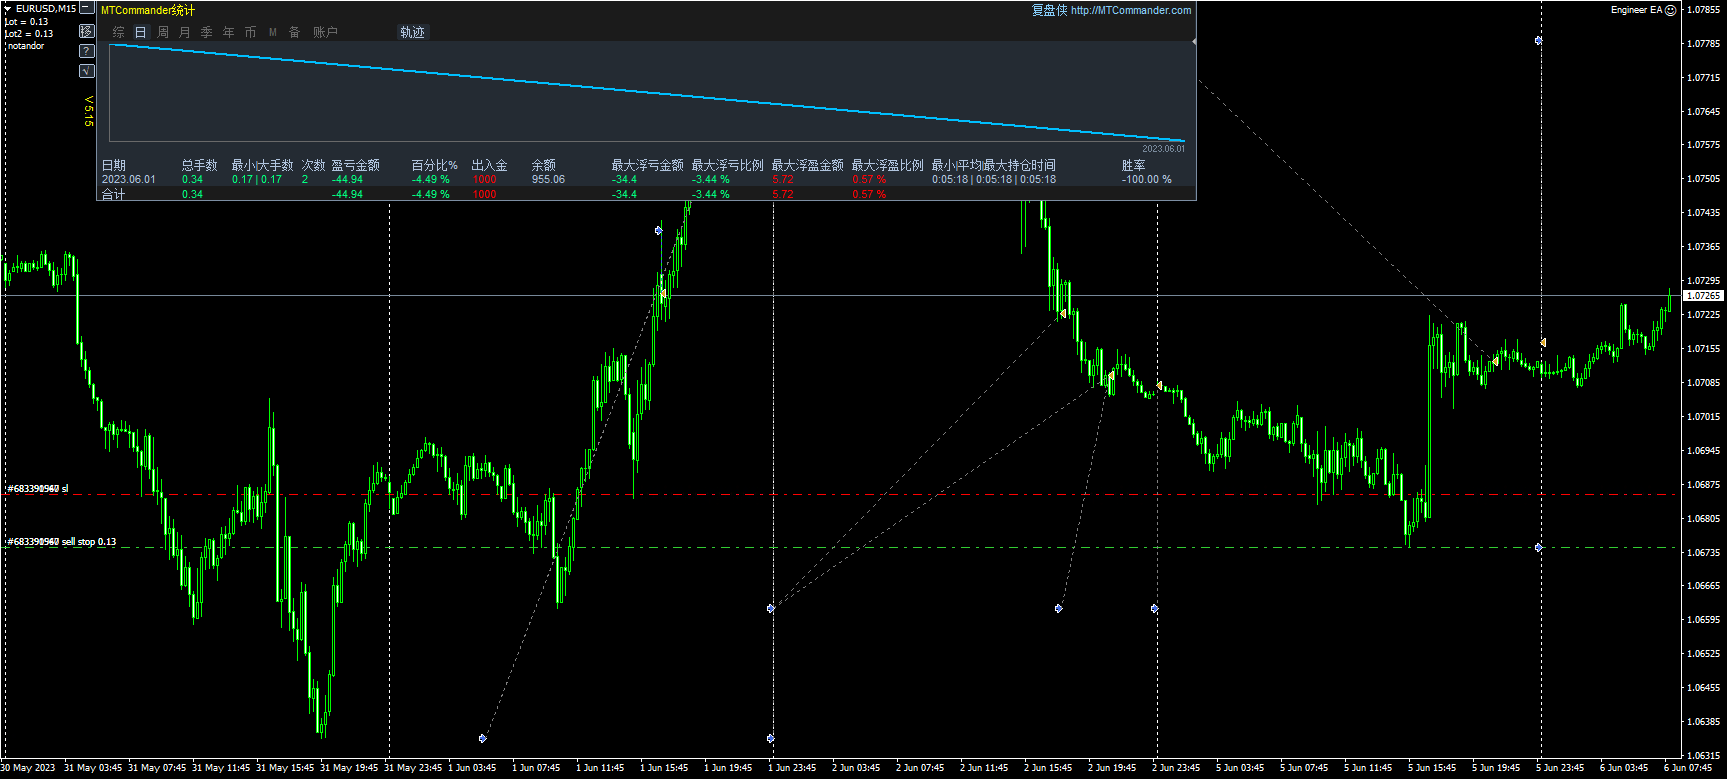
Task: Select the M tab in the statistics panel
Action: point(273,32)
